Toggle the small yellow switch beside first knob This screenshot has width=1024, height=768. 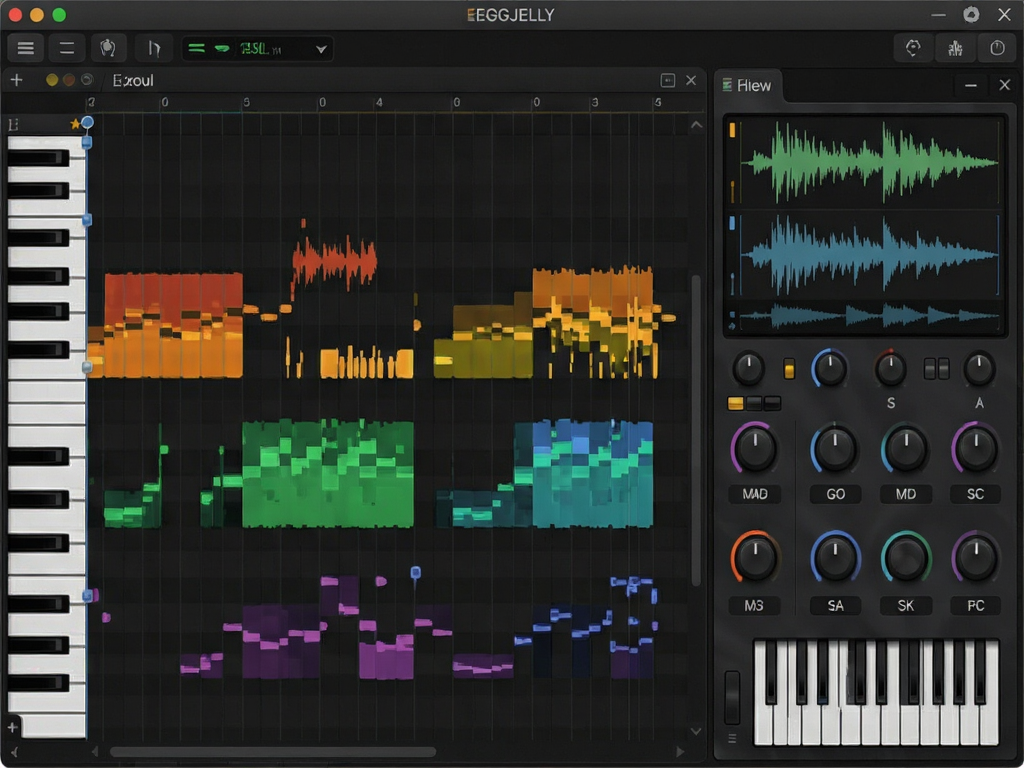pyautogui.click(x=789, y=369)
